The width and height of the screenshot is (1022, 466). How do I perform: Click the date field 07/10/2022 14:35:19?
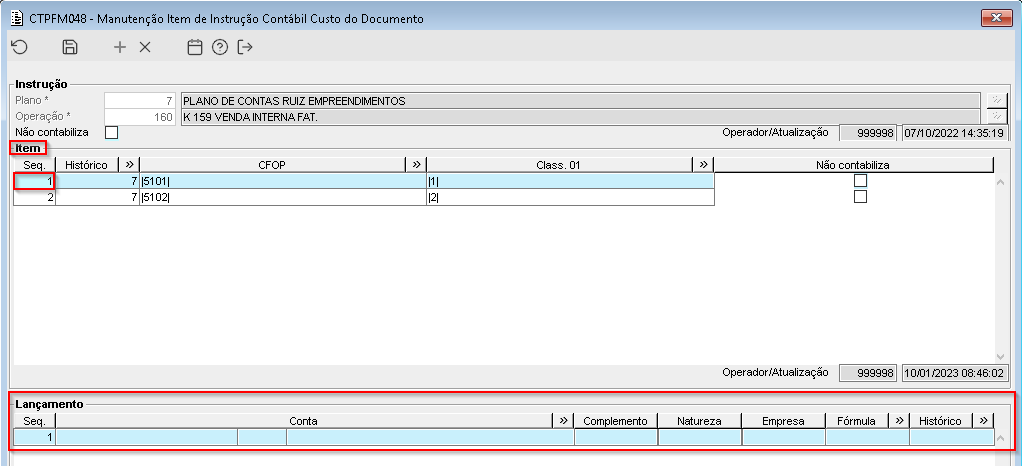(x=956, y=133)
